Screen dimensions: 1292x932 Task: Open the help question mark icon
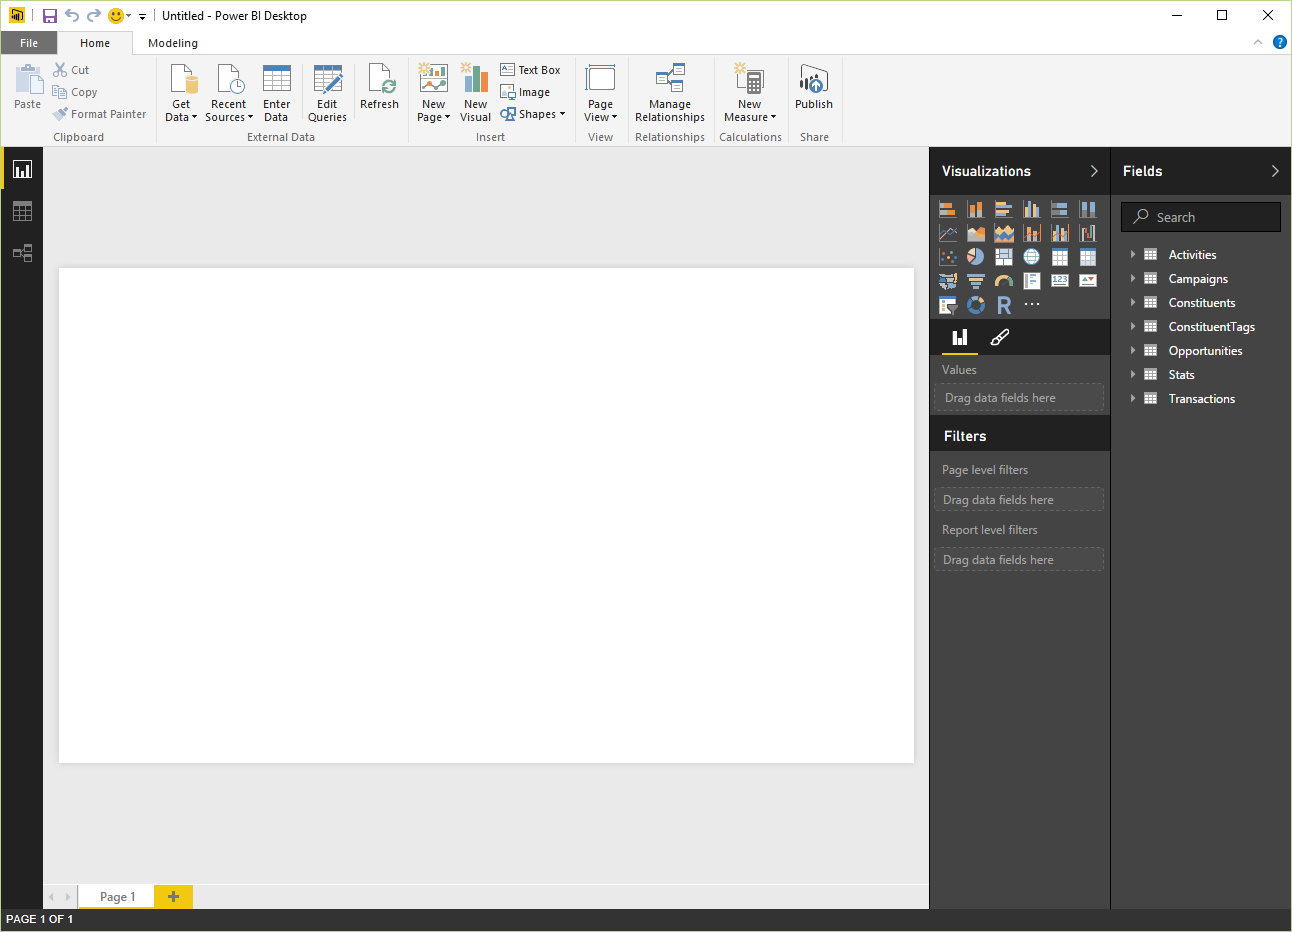point(1279,42)
